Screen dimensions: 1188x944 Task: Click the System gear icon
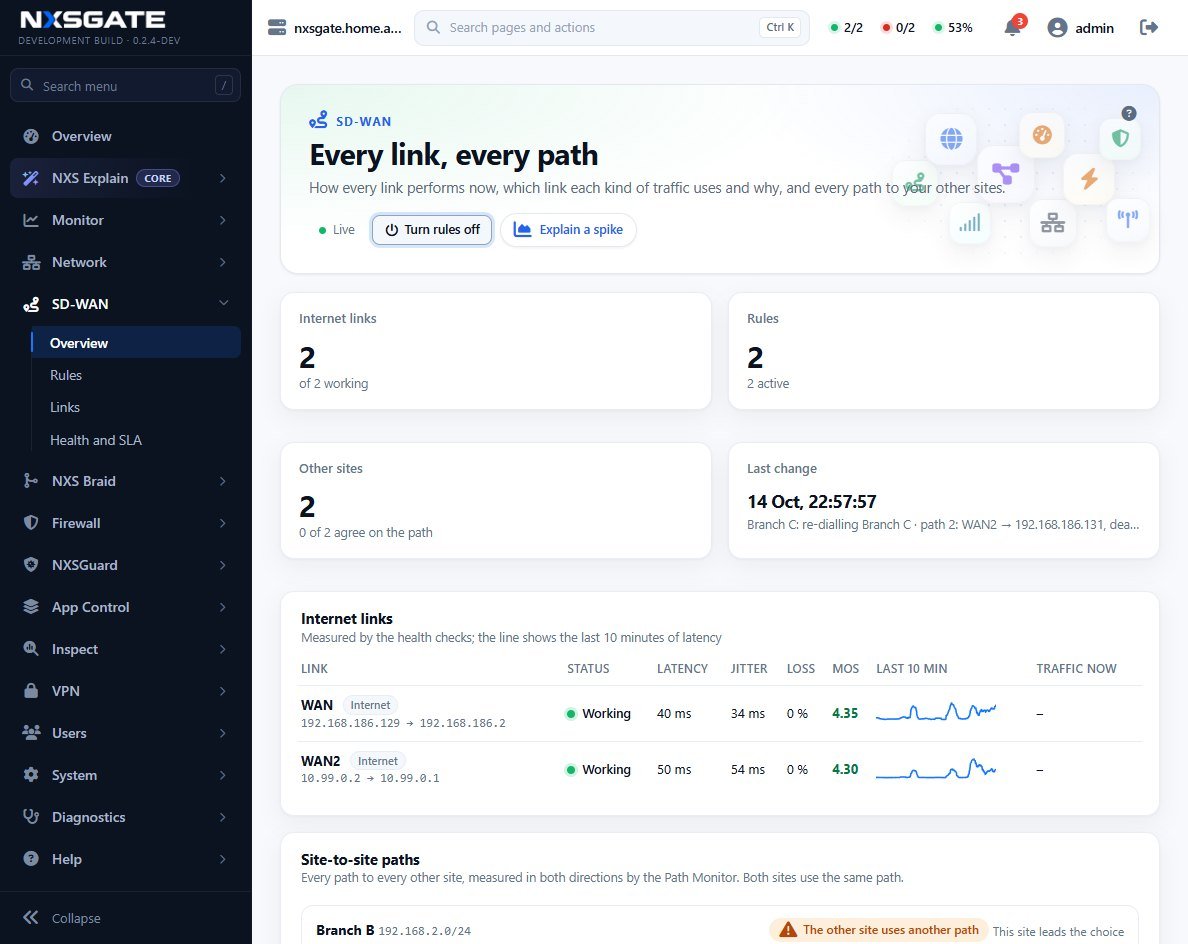(31, 775)
